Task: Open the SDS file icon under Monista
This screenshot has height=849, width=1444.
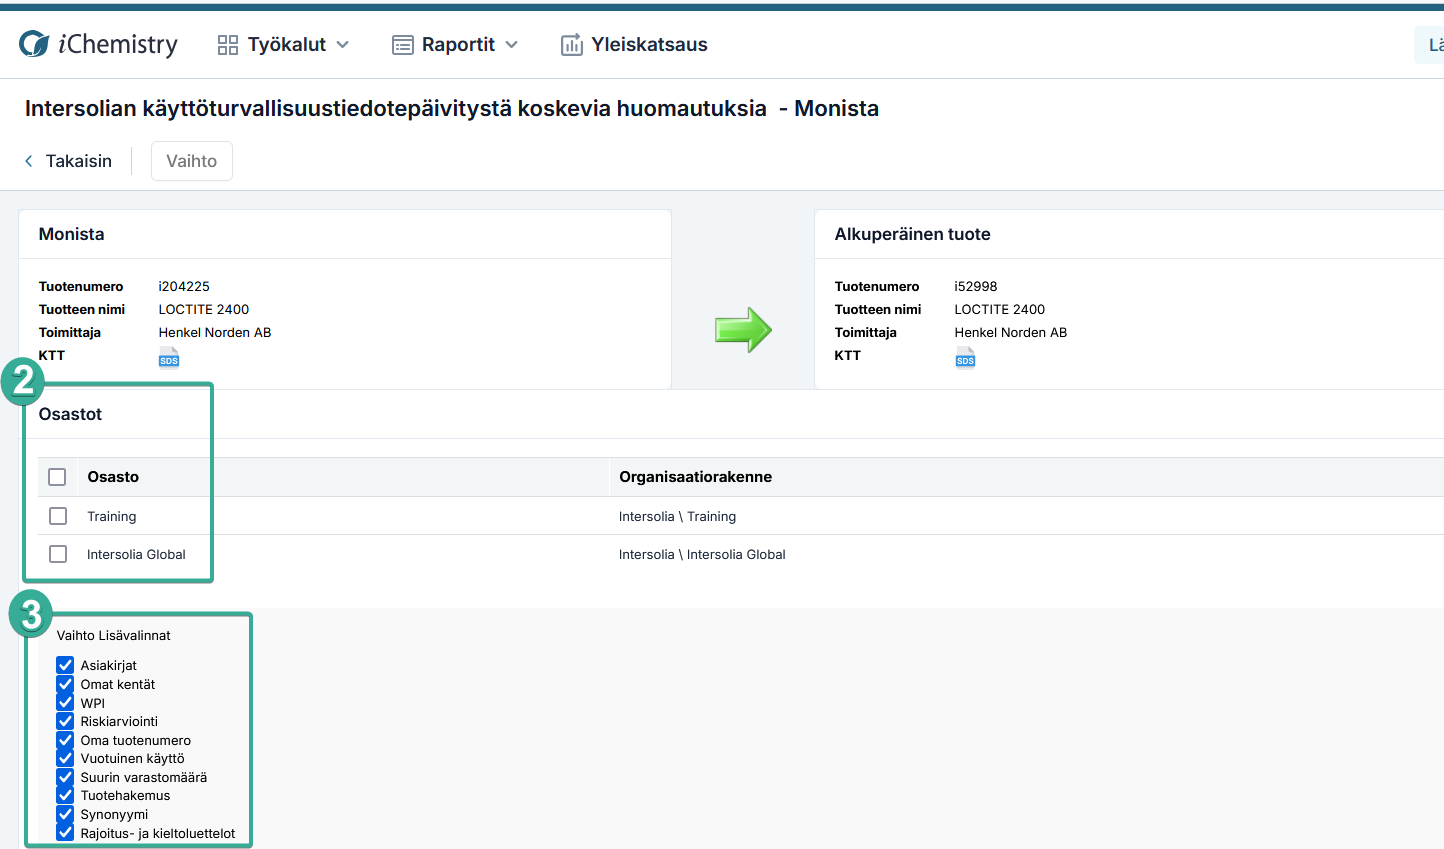Action: 169,358
